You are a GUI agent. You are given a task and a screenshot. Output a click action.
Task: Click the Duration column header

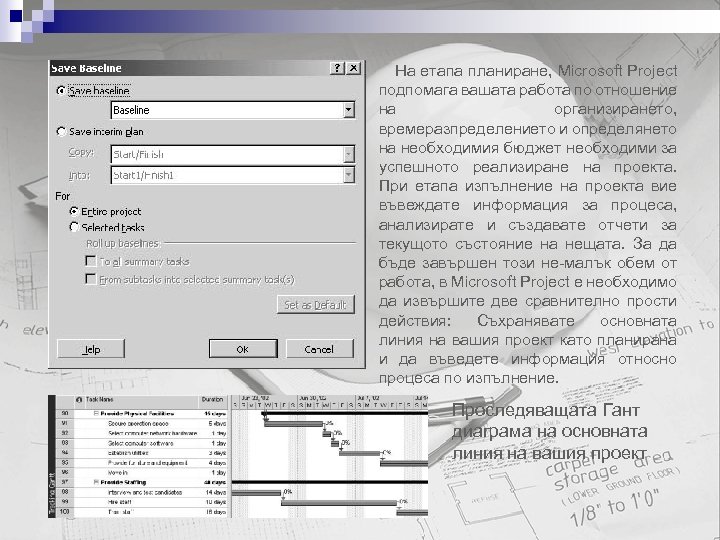point(213,400)
